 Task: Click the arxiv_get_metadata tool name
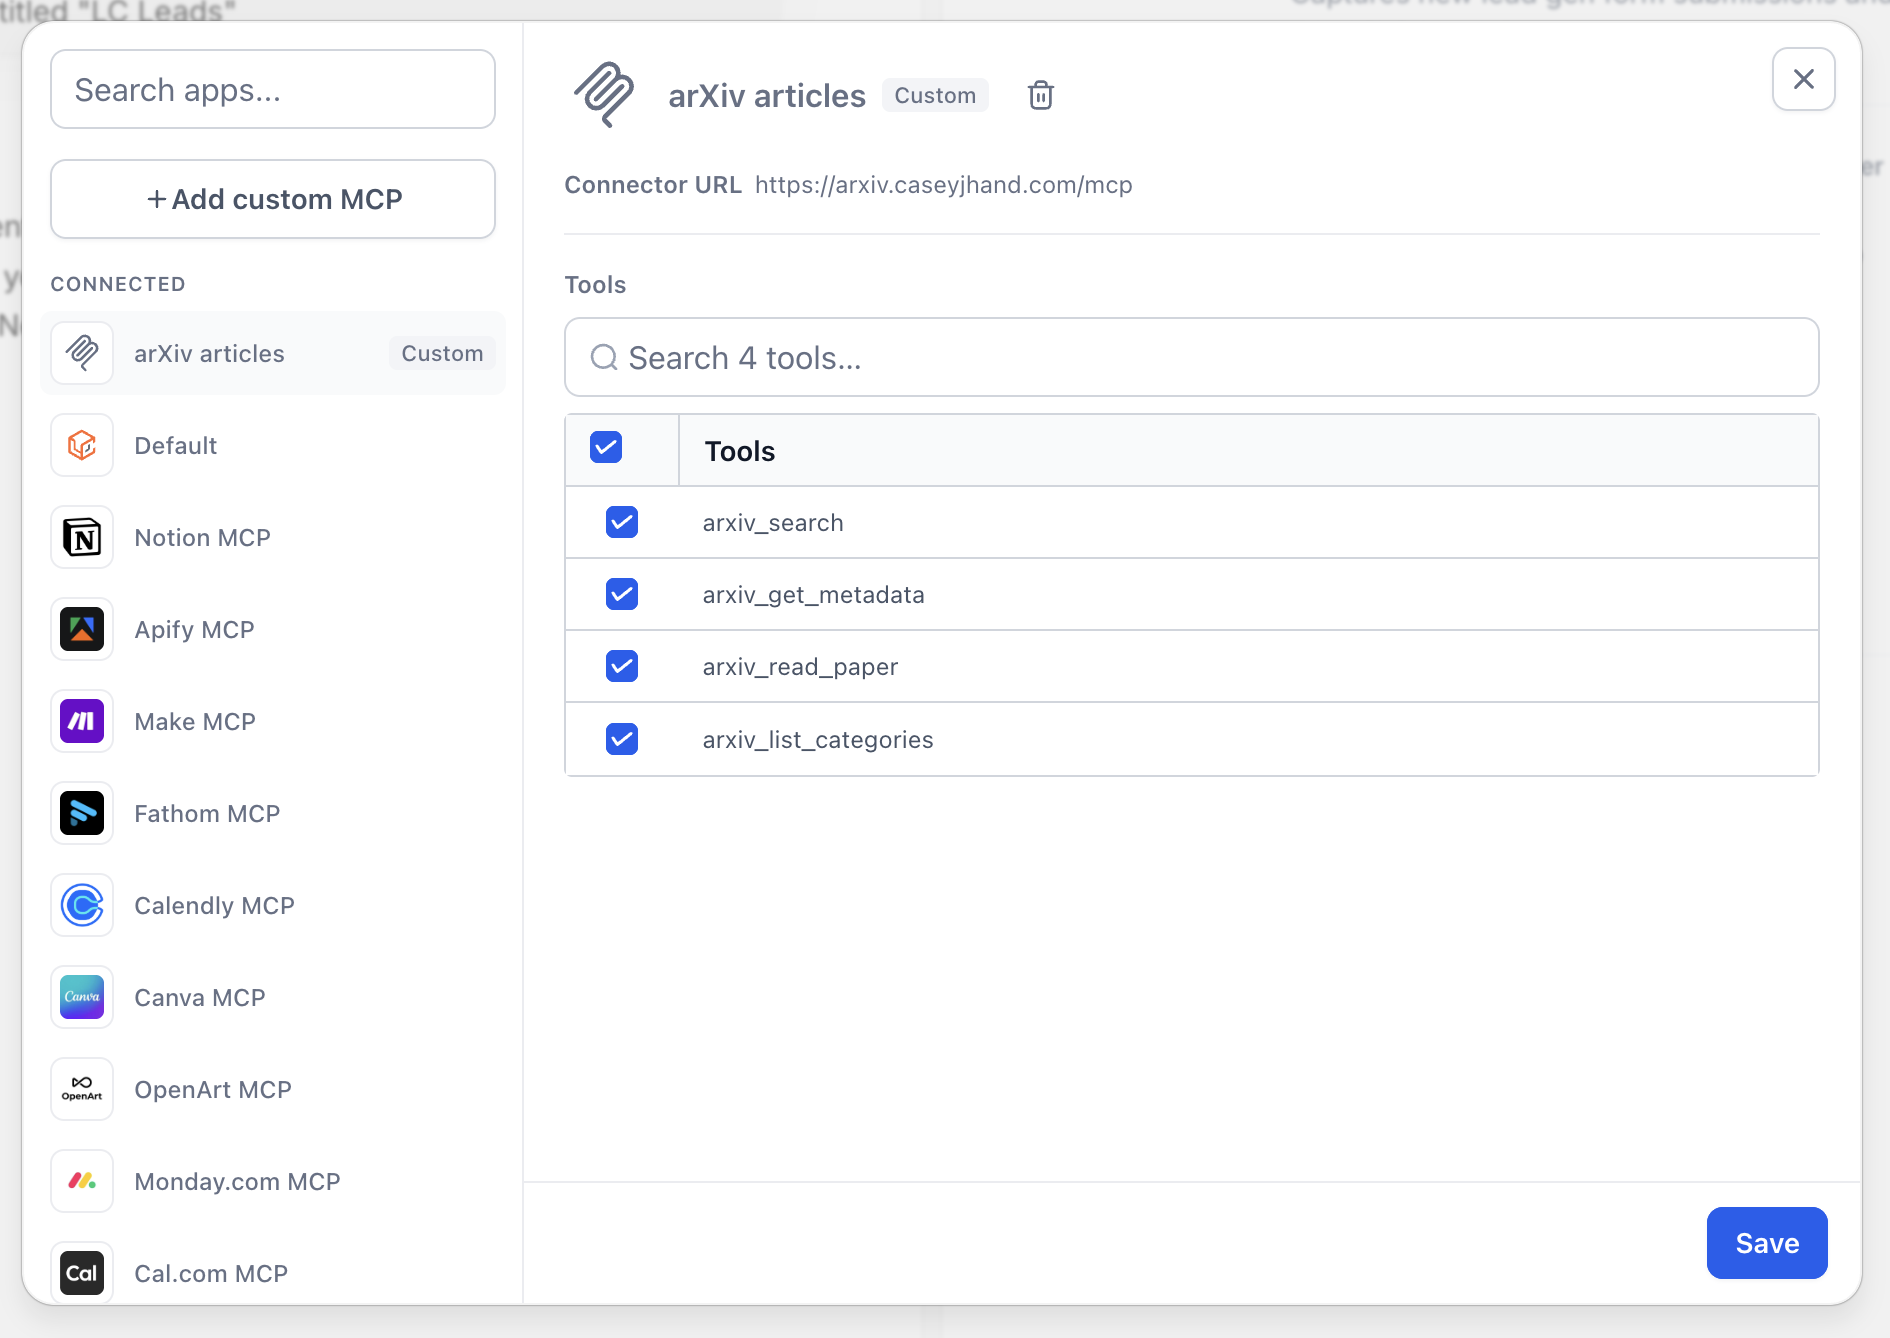tap(814, 595)
